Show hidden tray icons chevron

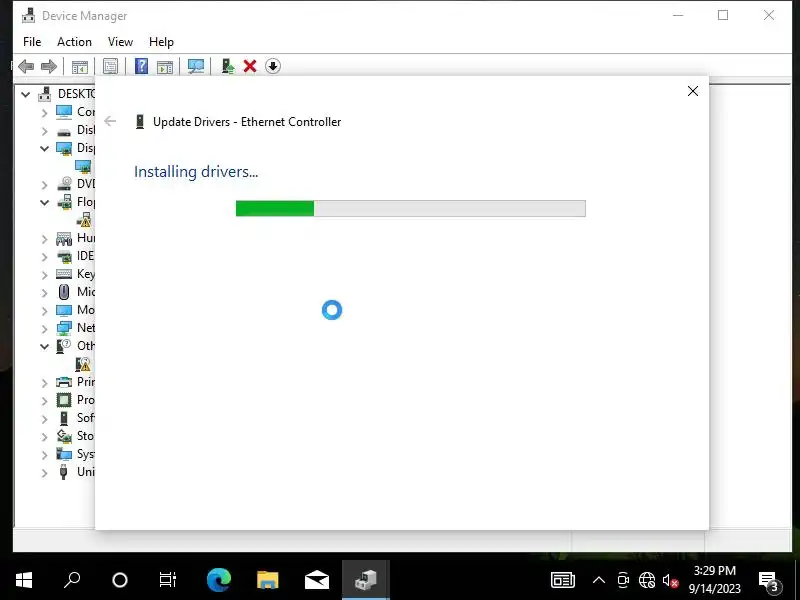598,580
